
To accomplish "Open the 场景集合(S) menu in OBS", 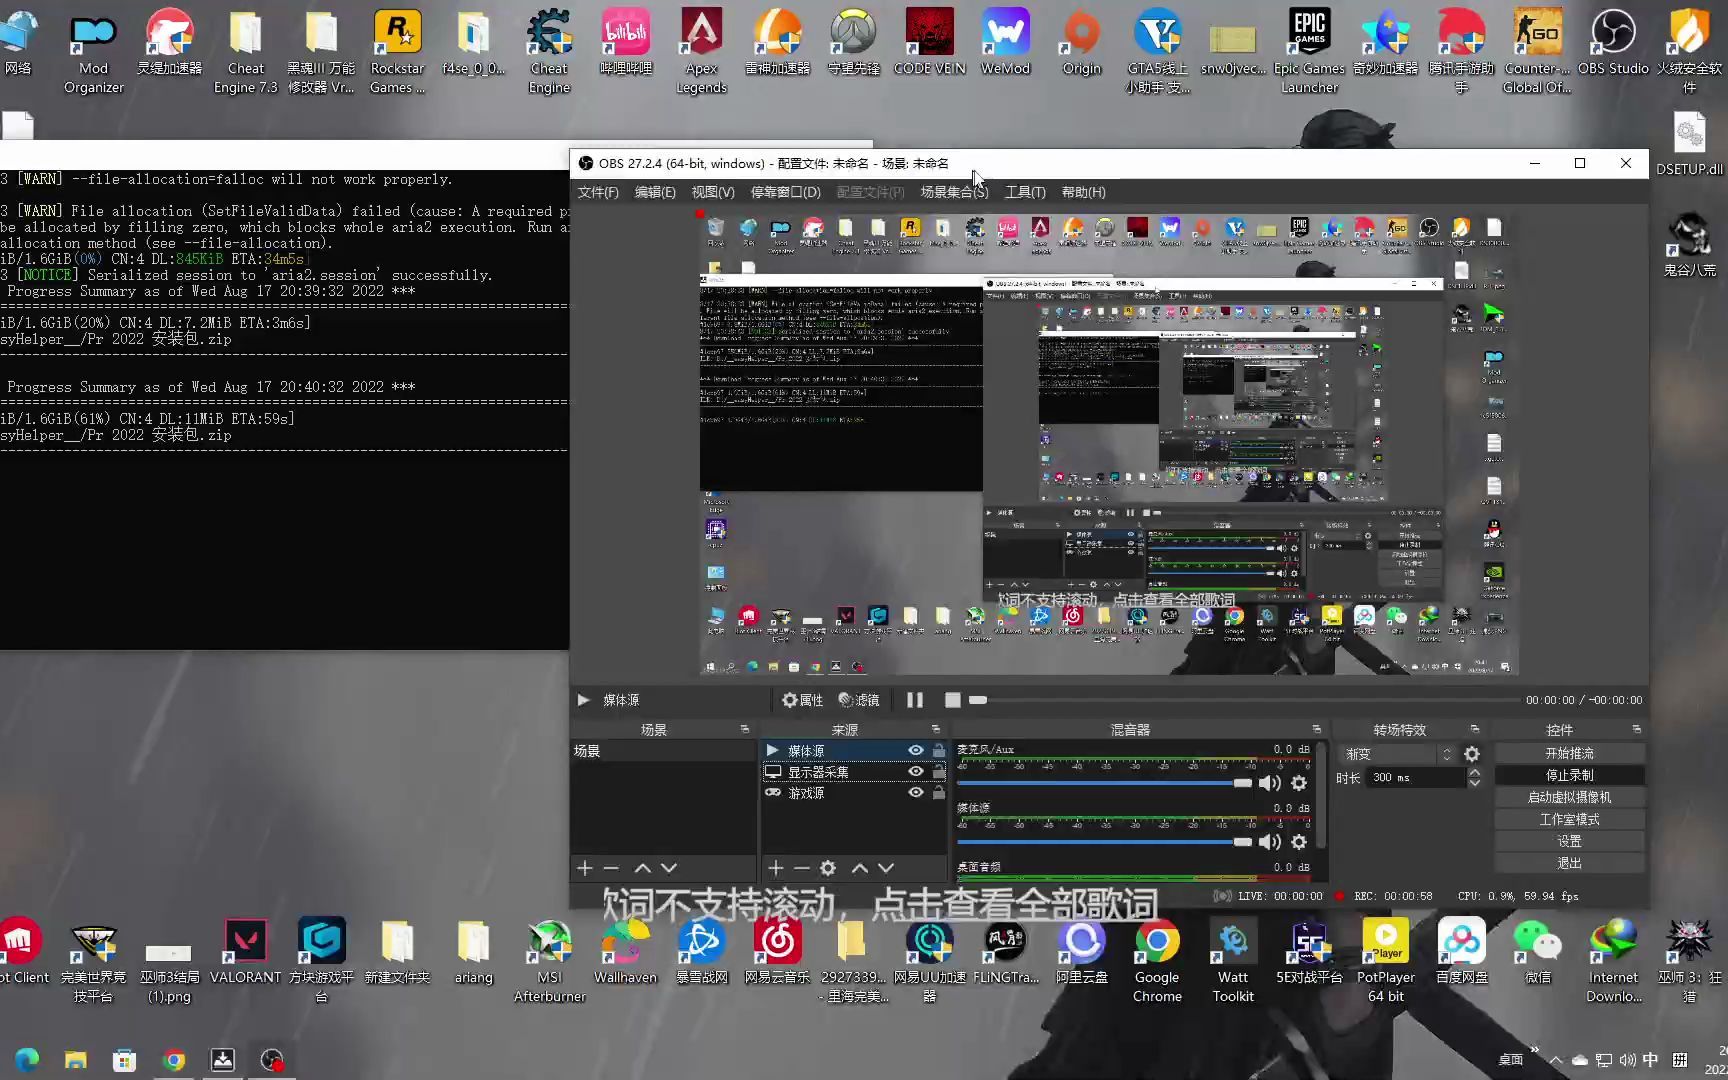I will coord(954,192).
